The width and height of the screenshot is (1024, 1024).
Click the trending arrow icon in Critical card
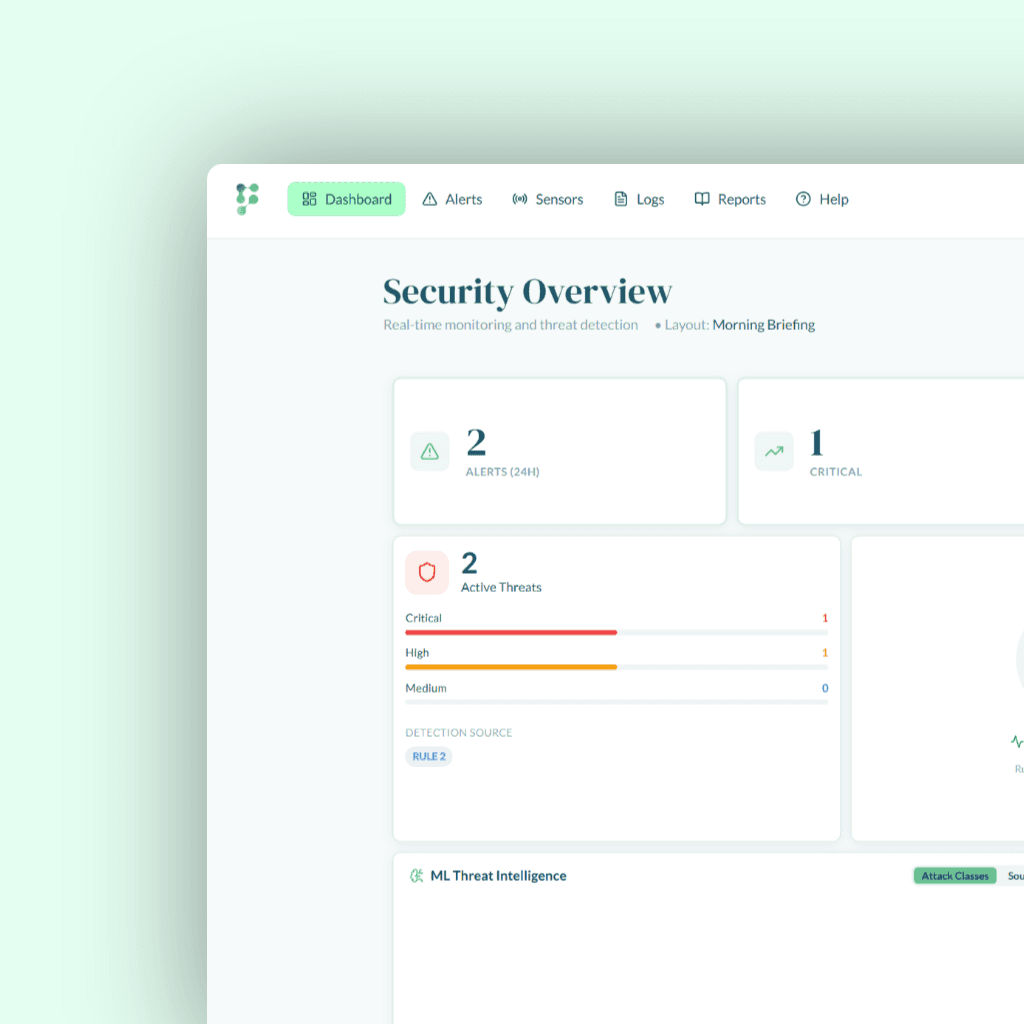(x=774, y=451)
